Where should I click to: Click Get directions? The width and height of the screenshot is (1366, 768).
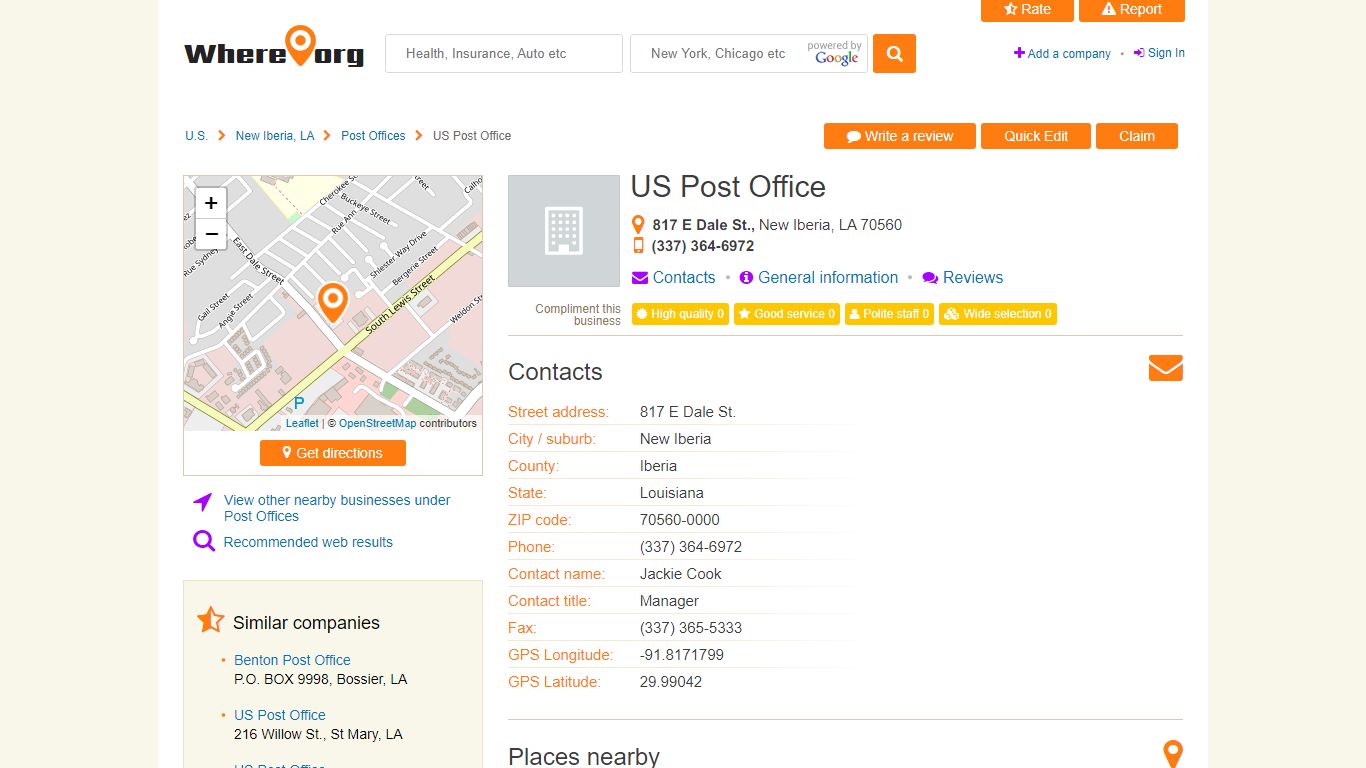tap(333, 453)
